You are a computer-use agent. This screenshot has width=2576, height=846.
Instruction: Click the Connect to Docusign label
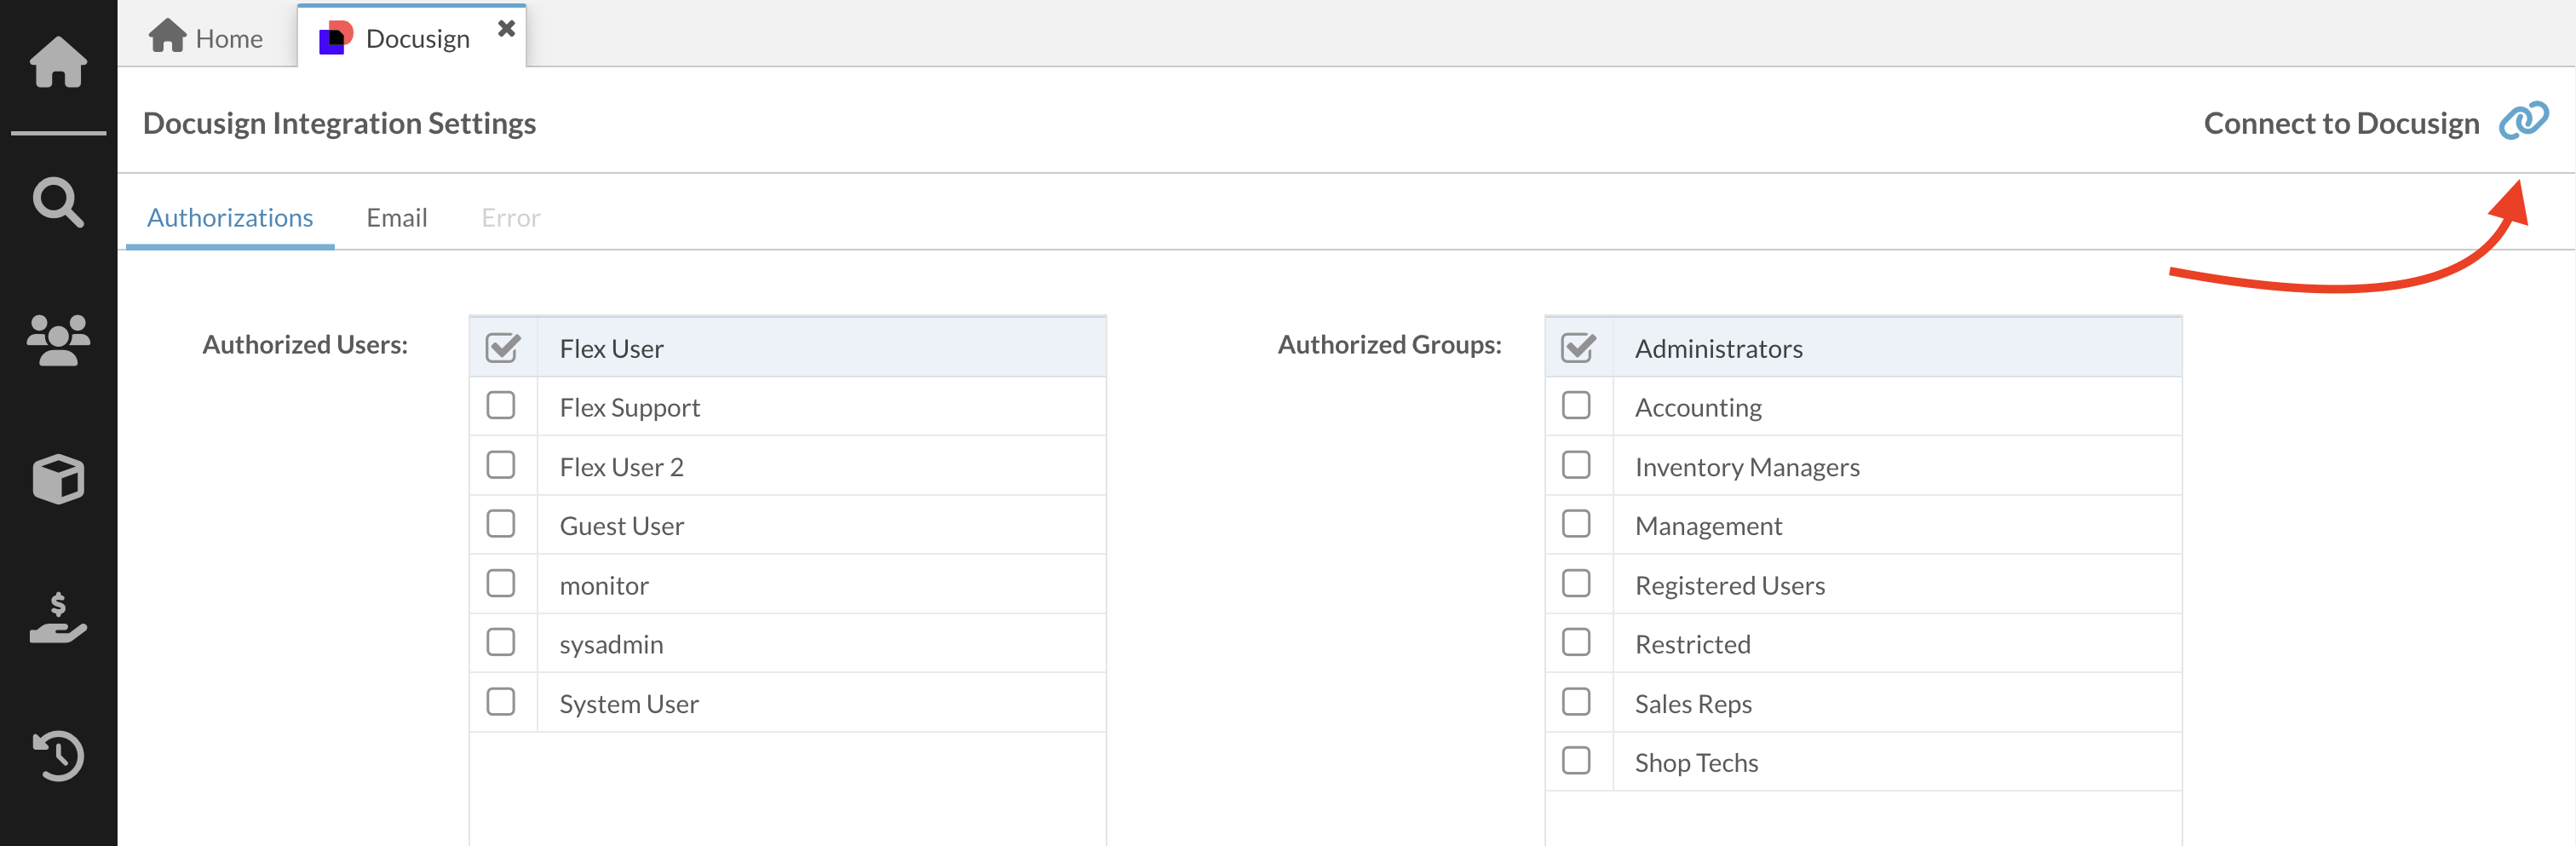pyautogui.click(x=2341, y=123)
